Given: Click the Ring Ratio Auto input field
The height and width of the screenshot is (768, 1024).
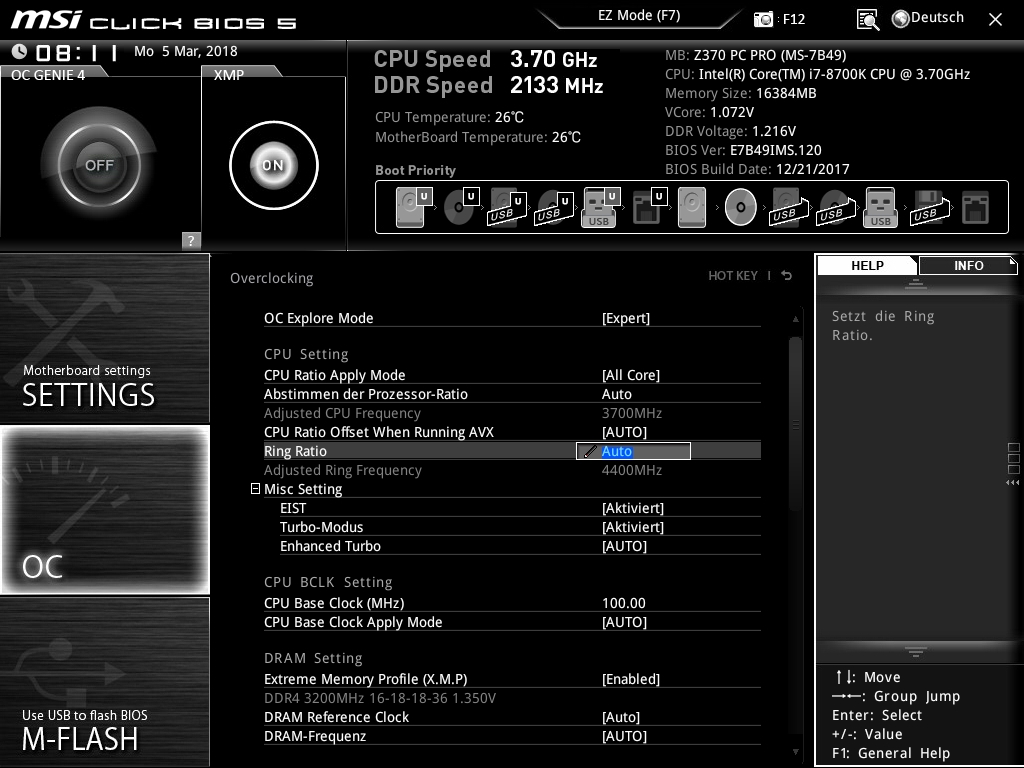Looking at the screenshot, I should coord(633,451).
